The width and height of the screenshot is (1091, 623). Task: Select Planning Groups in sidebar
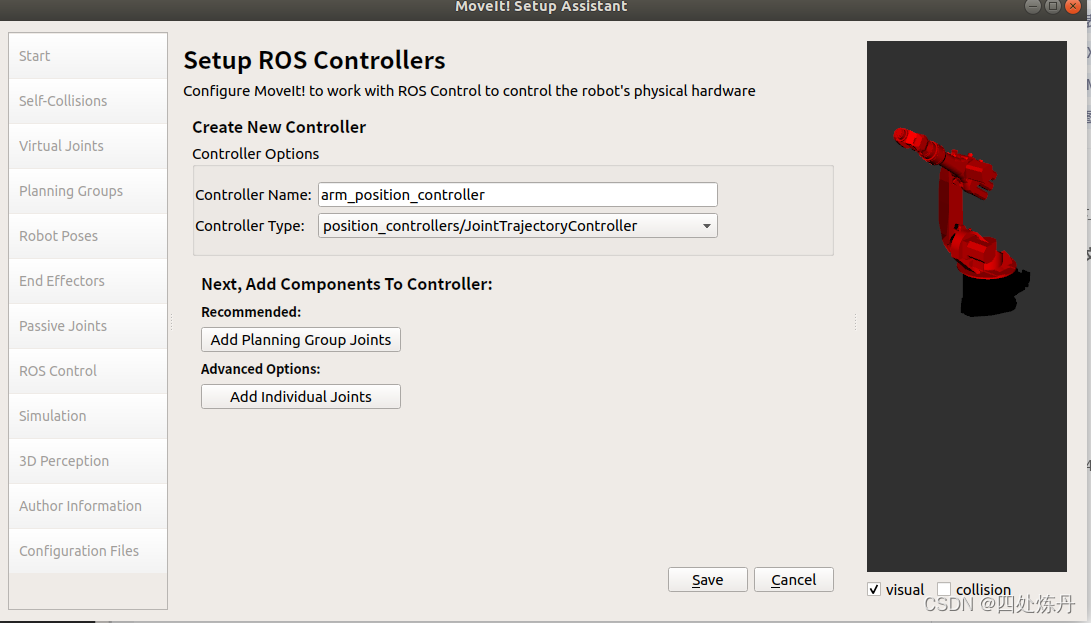click(88, 191)
